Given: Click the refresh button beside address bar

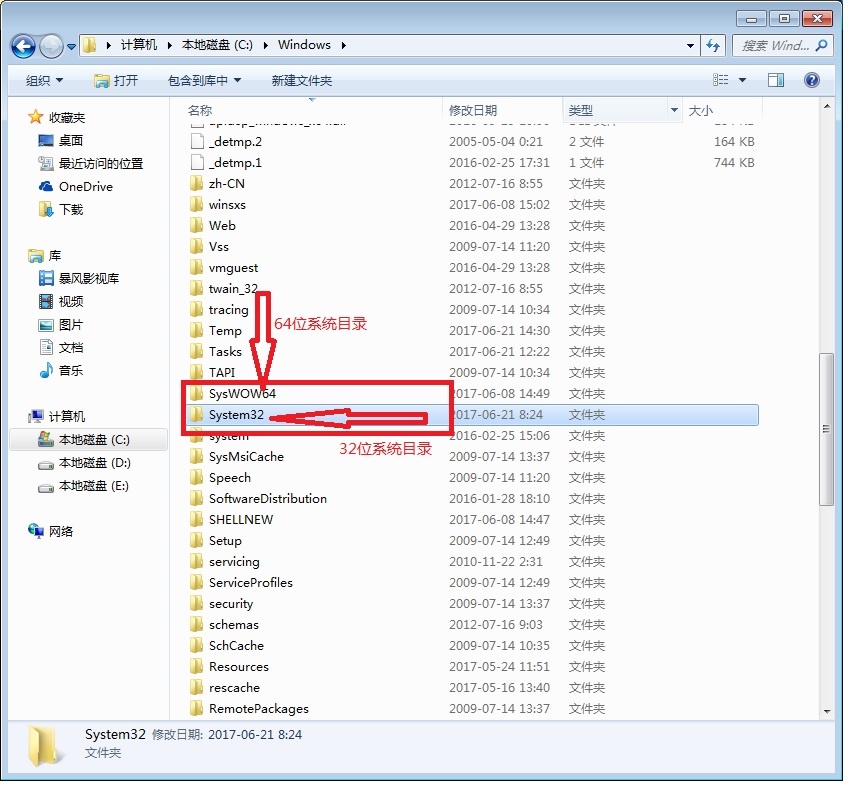Looking at the screenshot, I should click(714, 45).
